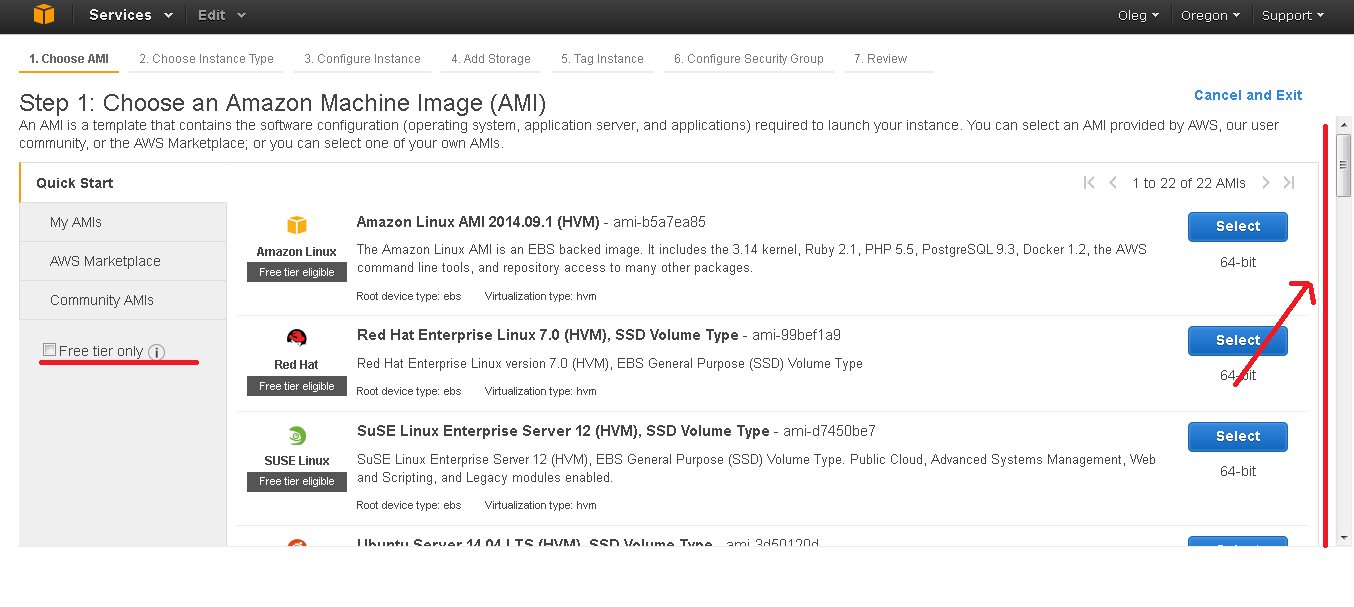The width and height of the screenshot is (1354, 607).
Task: Go to step 4. Add Storage
Action: [x=490, y=59]
